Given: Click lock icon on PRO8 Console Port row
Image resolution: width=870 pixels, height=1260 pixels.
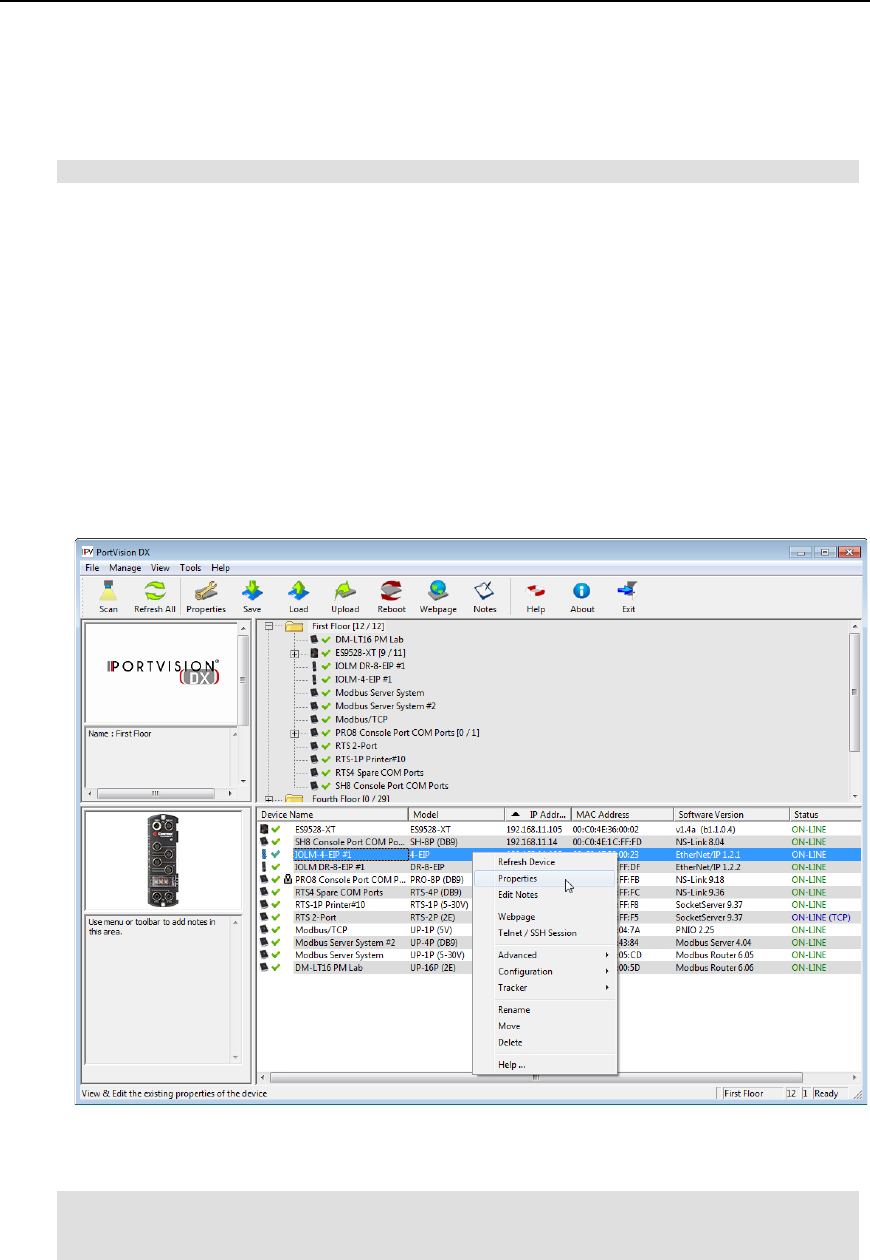Looking at the screenshot, I should coord(287,878).
